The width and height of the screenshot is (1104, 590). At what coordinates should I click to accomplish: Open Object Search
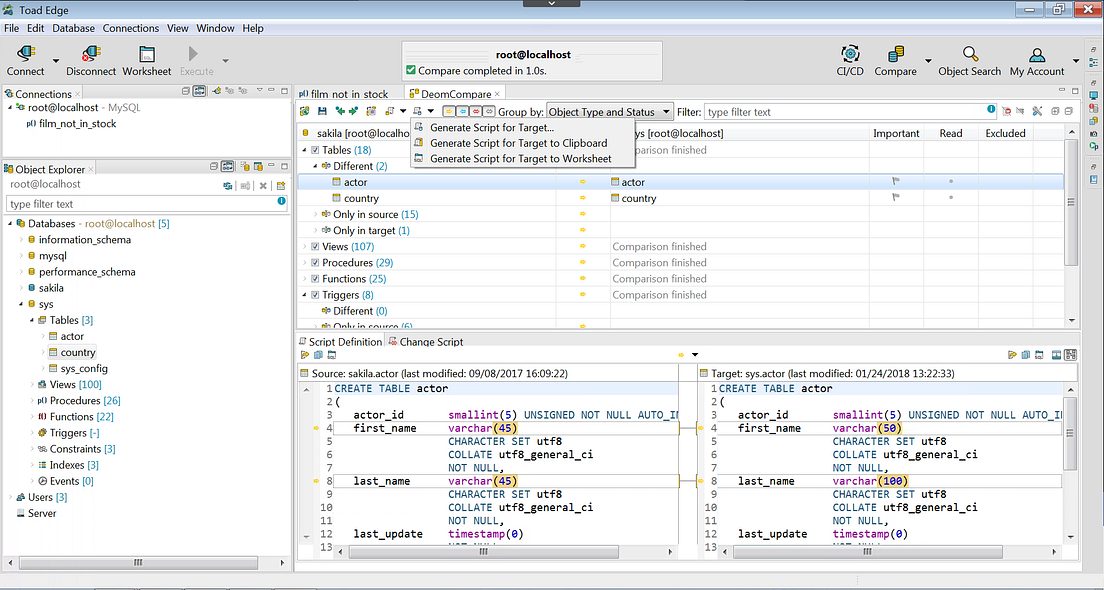tap(969, 55)
